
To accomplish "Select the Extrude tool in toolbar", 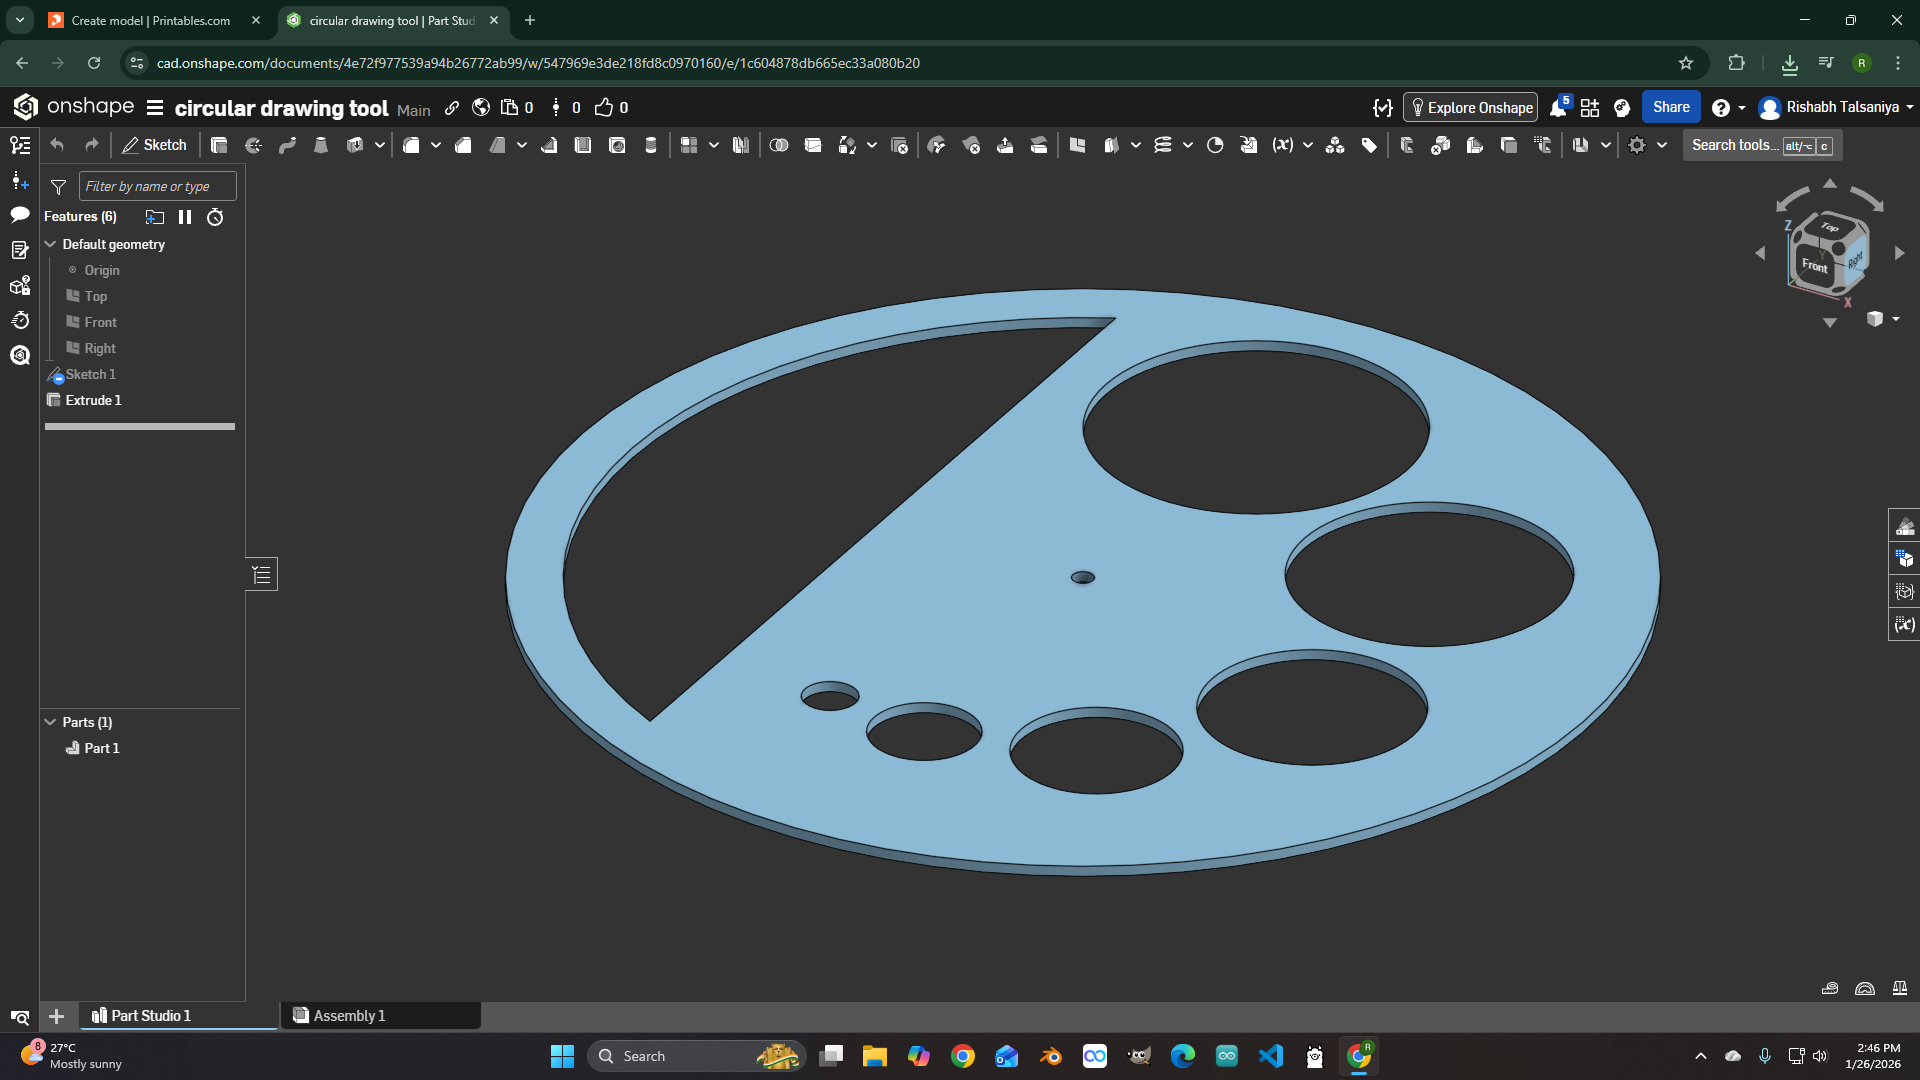I will 219,145.
